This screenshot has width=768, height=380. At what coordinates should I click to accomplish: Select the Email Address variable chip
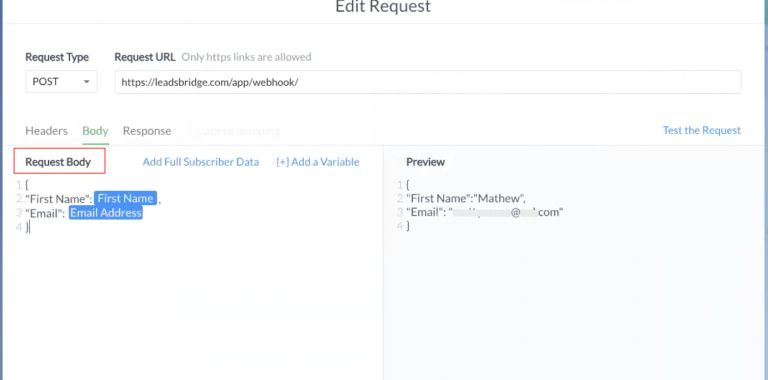106,213
